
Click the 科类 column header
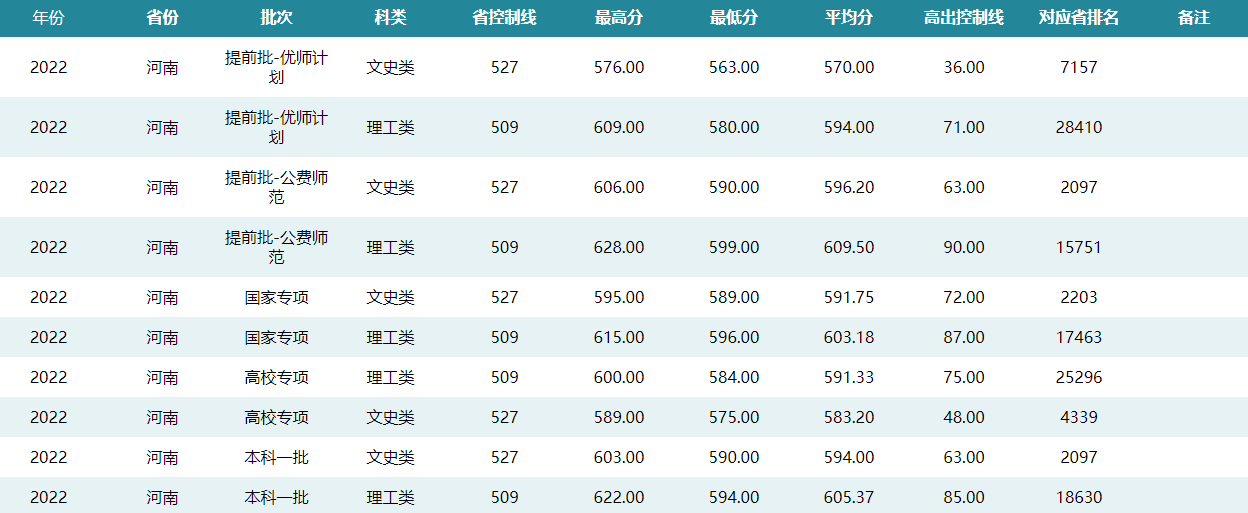(x=390, y=18)
